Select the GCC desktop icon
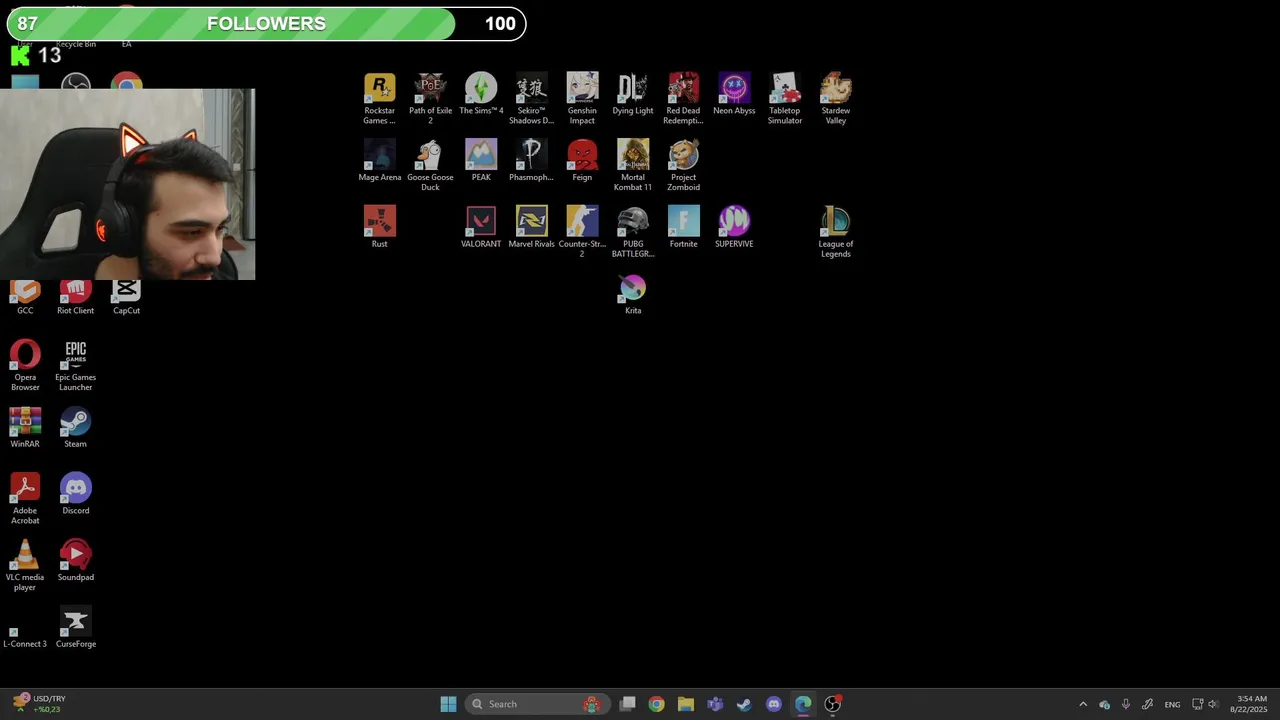The width and height of the screenshot is (1280, 720). (x=25, y=297)
